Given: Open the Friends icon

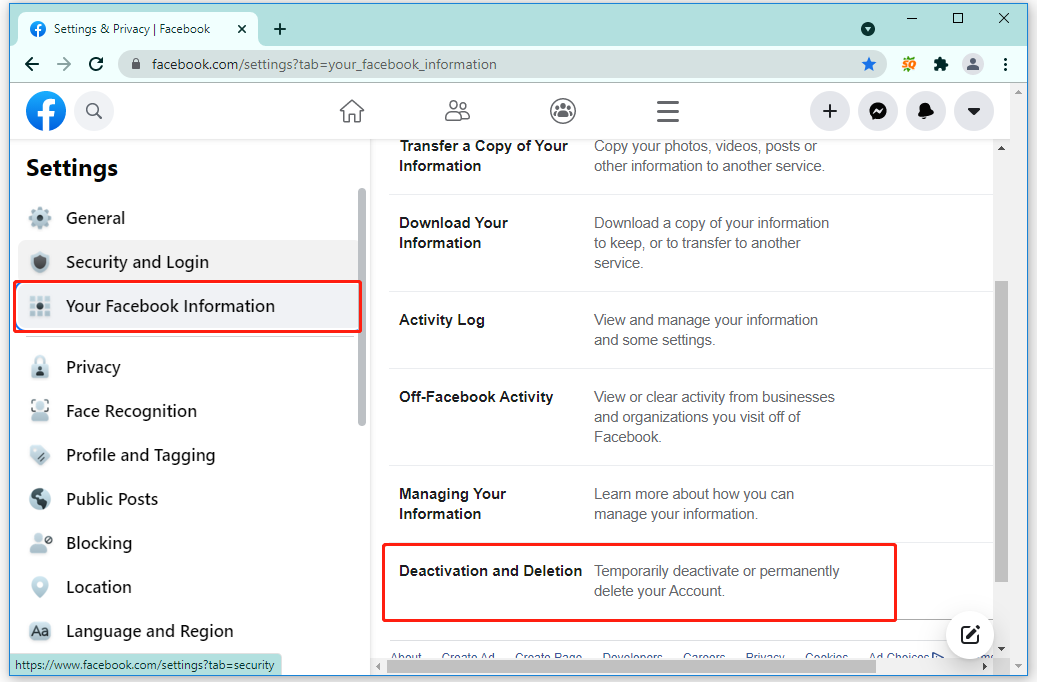Looking at the screenshot, I should [x=457, y=111].
